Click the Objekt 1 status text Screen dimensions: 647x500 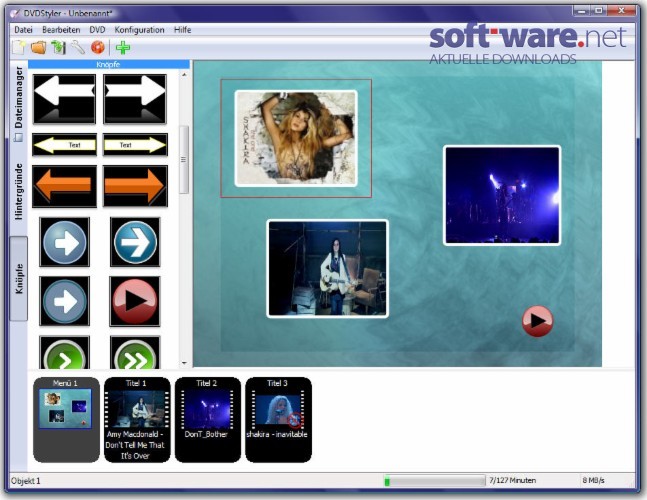click(x=26, y=481)
